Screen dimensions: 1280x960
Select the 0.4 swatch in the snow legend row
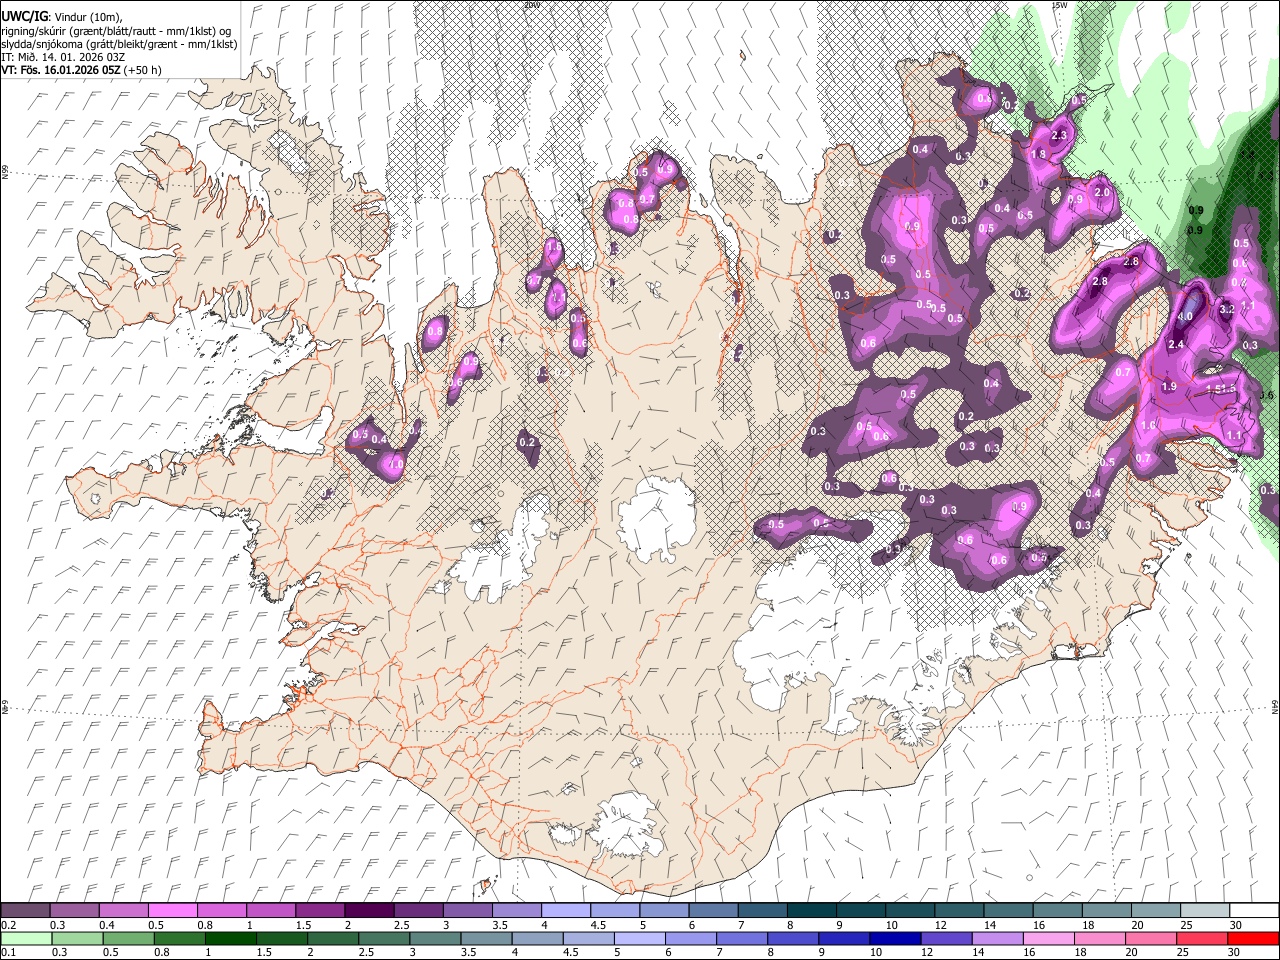(x=123, y=911)
